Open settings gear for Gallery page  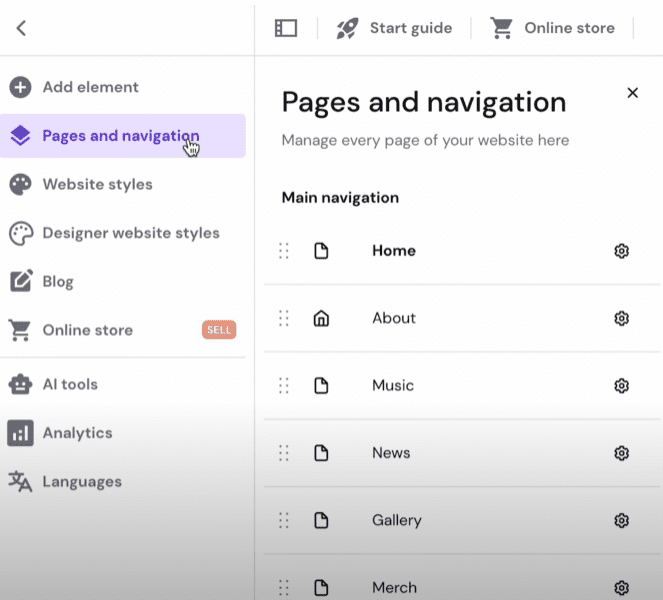pos(621,520)
